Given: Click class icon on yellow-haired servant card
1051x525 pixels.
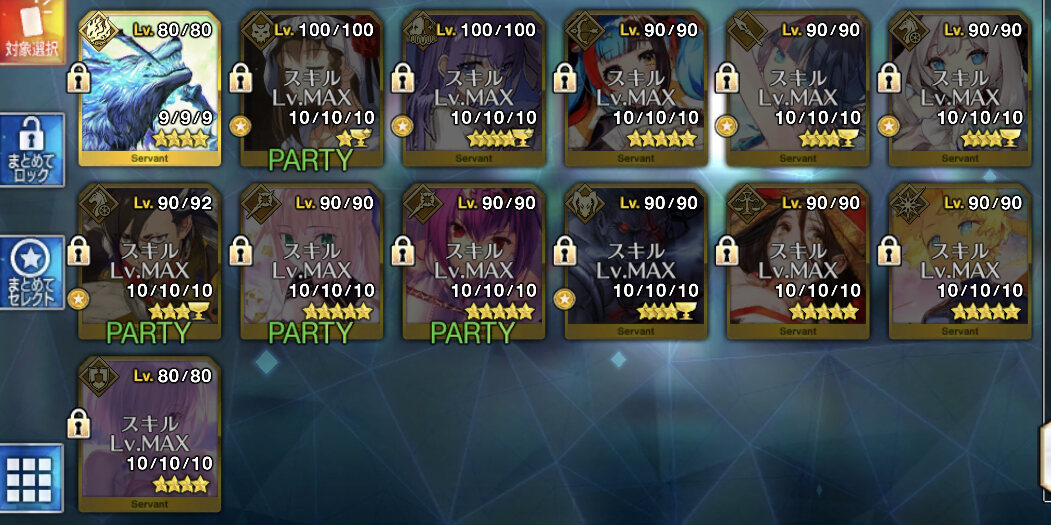Looking at the screenshot, I should point(910,204).
